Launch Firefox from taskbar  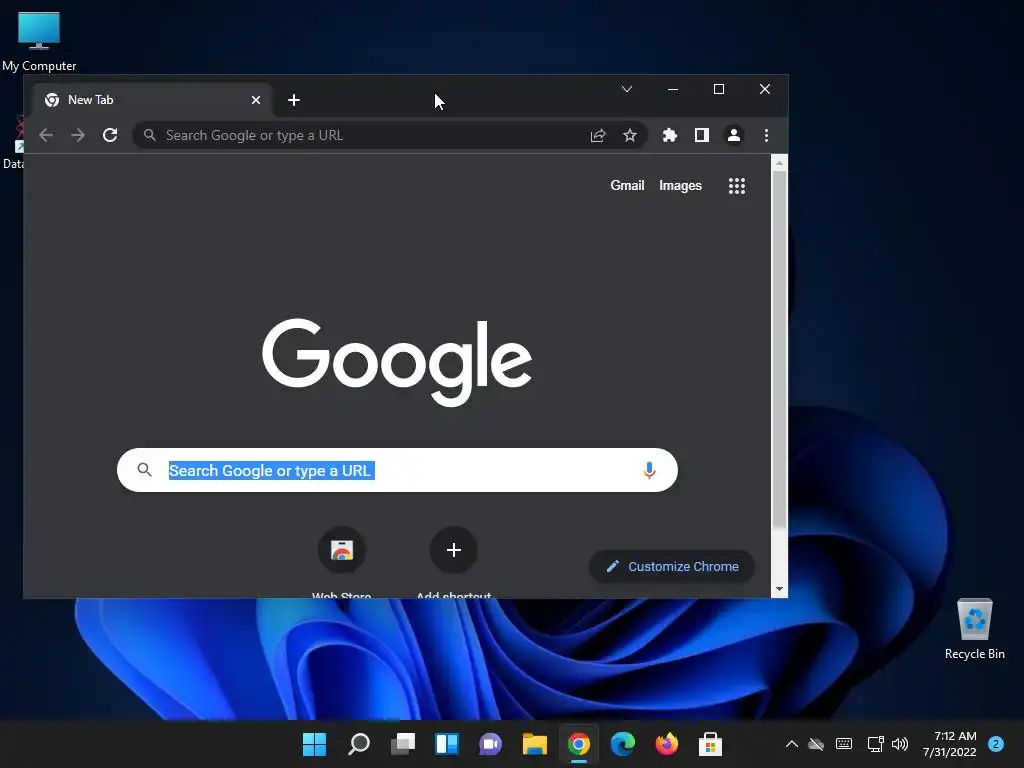(x=666, y=744)
